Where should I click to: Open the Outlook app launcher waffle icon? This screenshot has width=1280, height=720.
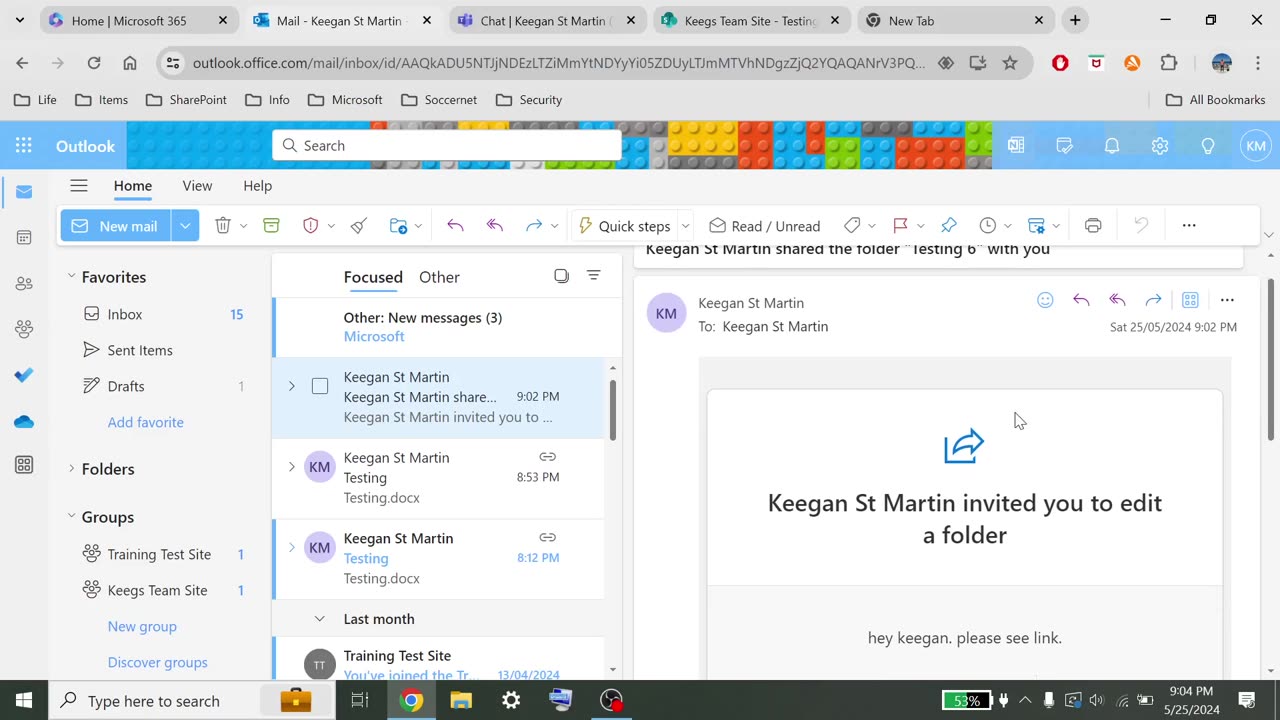pos(24,146)
